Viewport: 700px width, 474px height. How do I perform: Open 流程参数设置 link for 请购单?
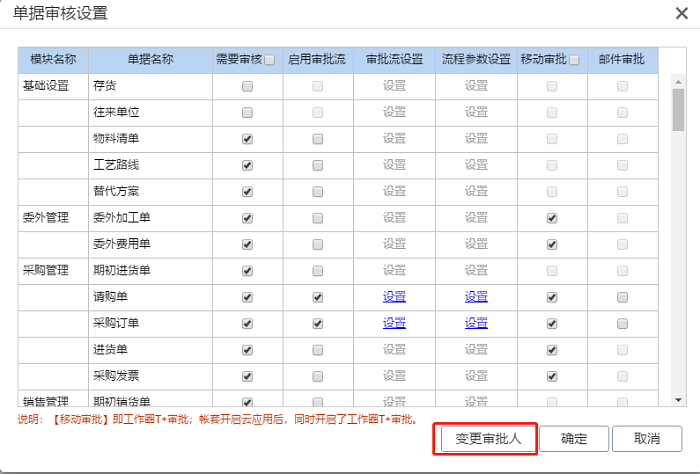tap(476, 296)
